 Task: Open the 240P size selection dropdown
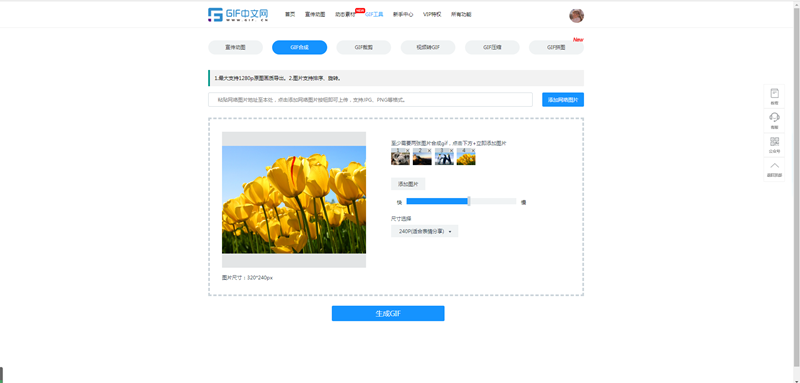click(x=424, y=231)
